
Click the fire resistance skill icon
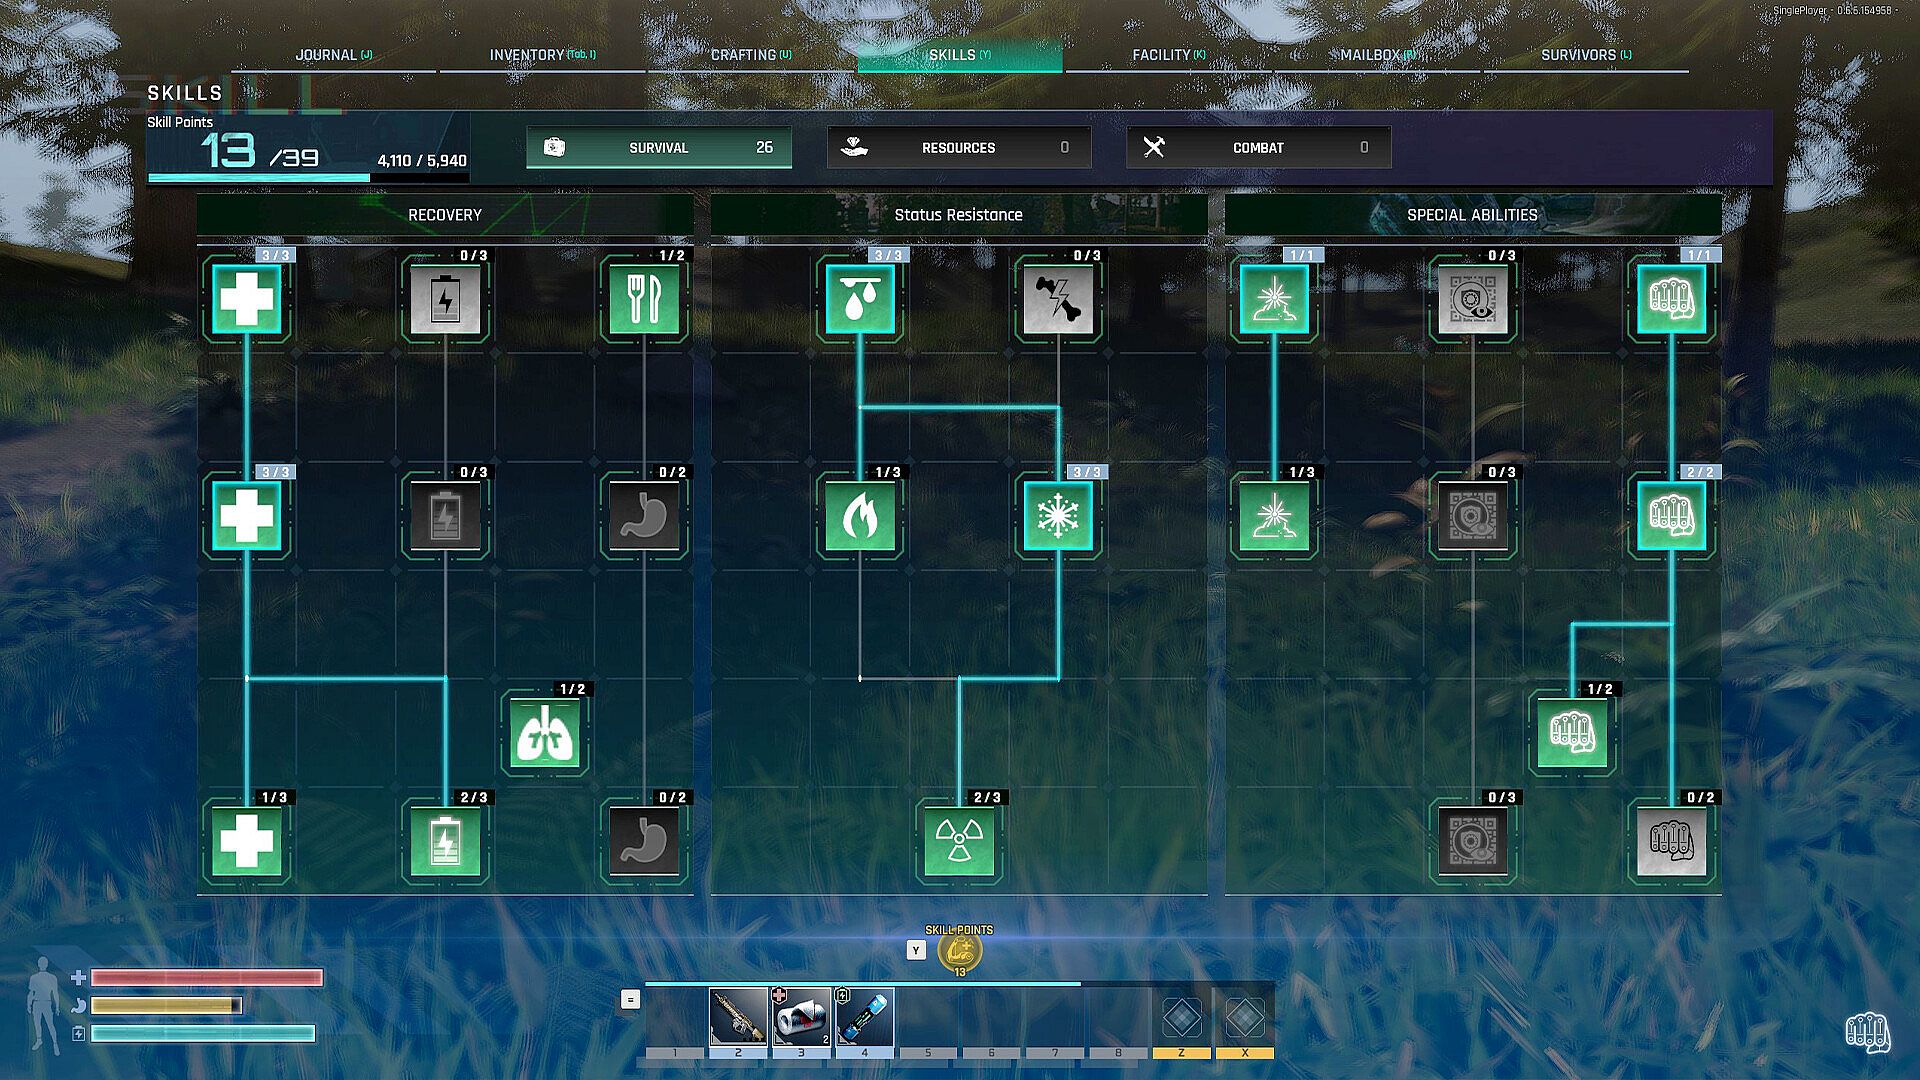pyautogui.click(x=859, y=517)
